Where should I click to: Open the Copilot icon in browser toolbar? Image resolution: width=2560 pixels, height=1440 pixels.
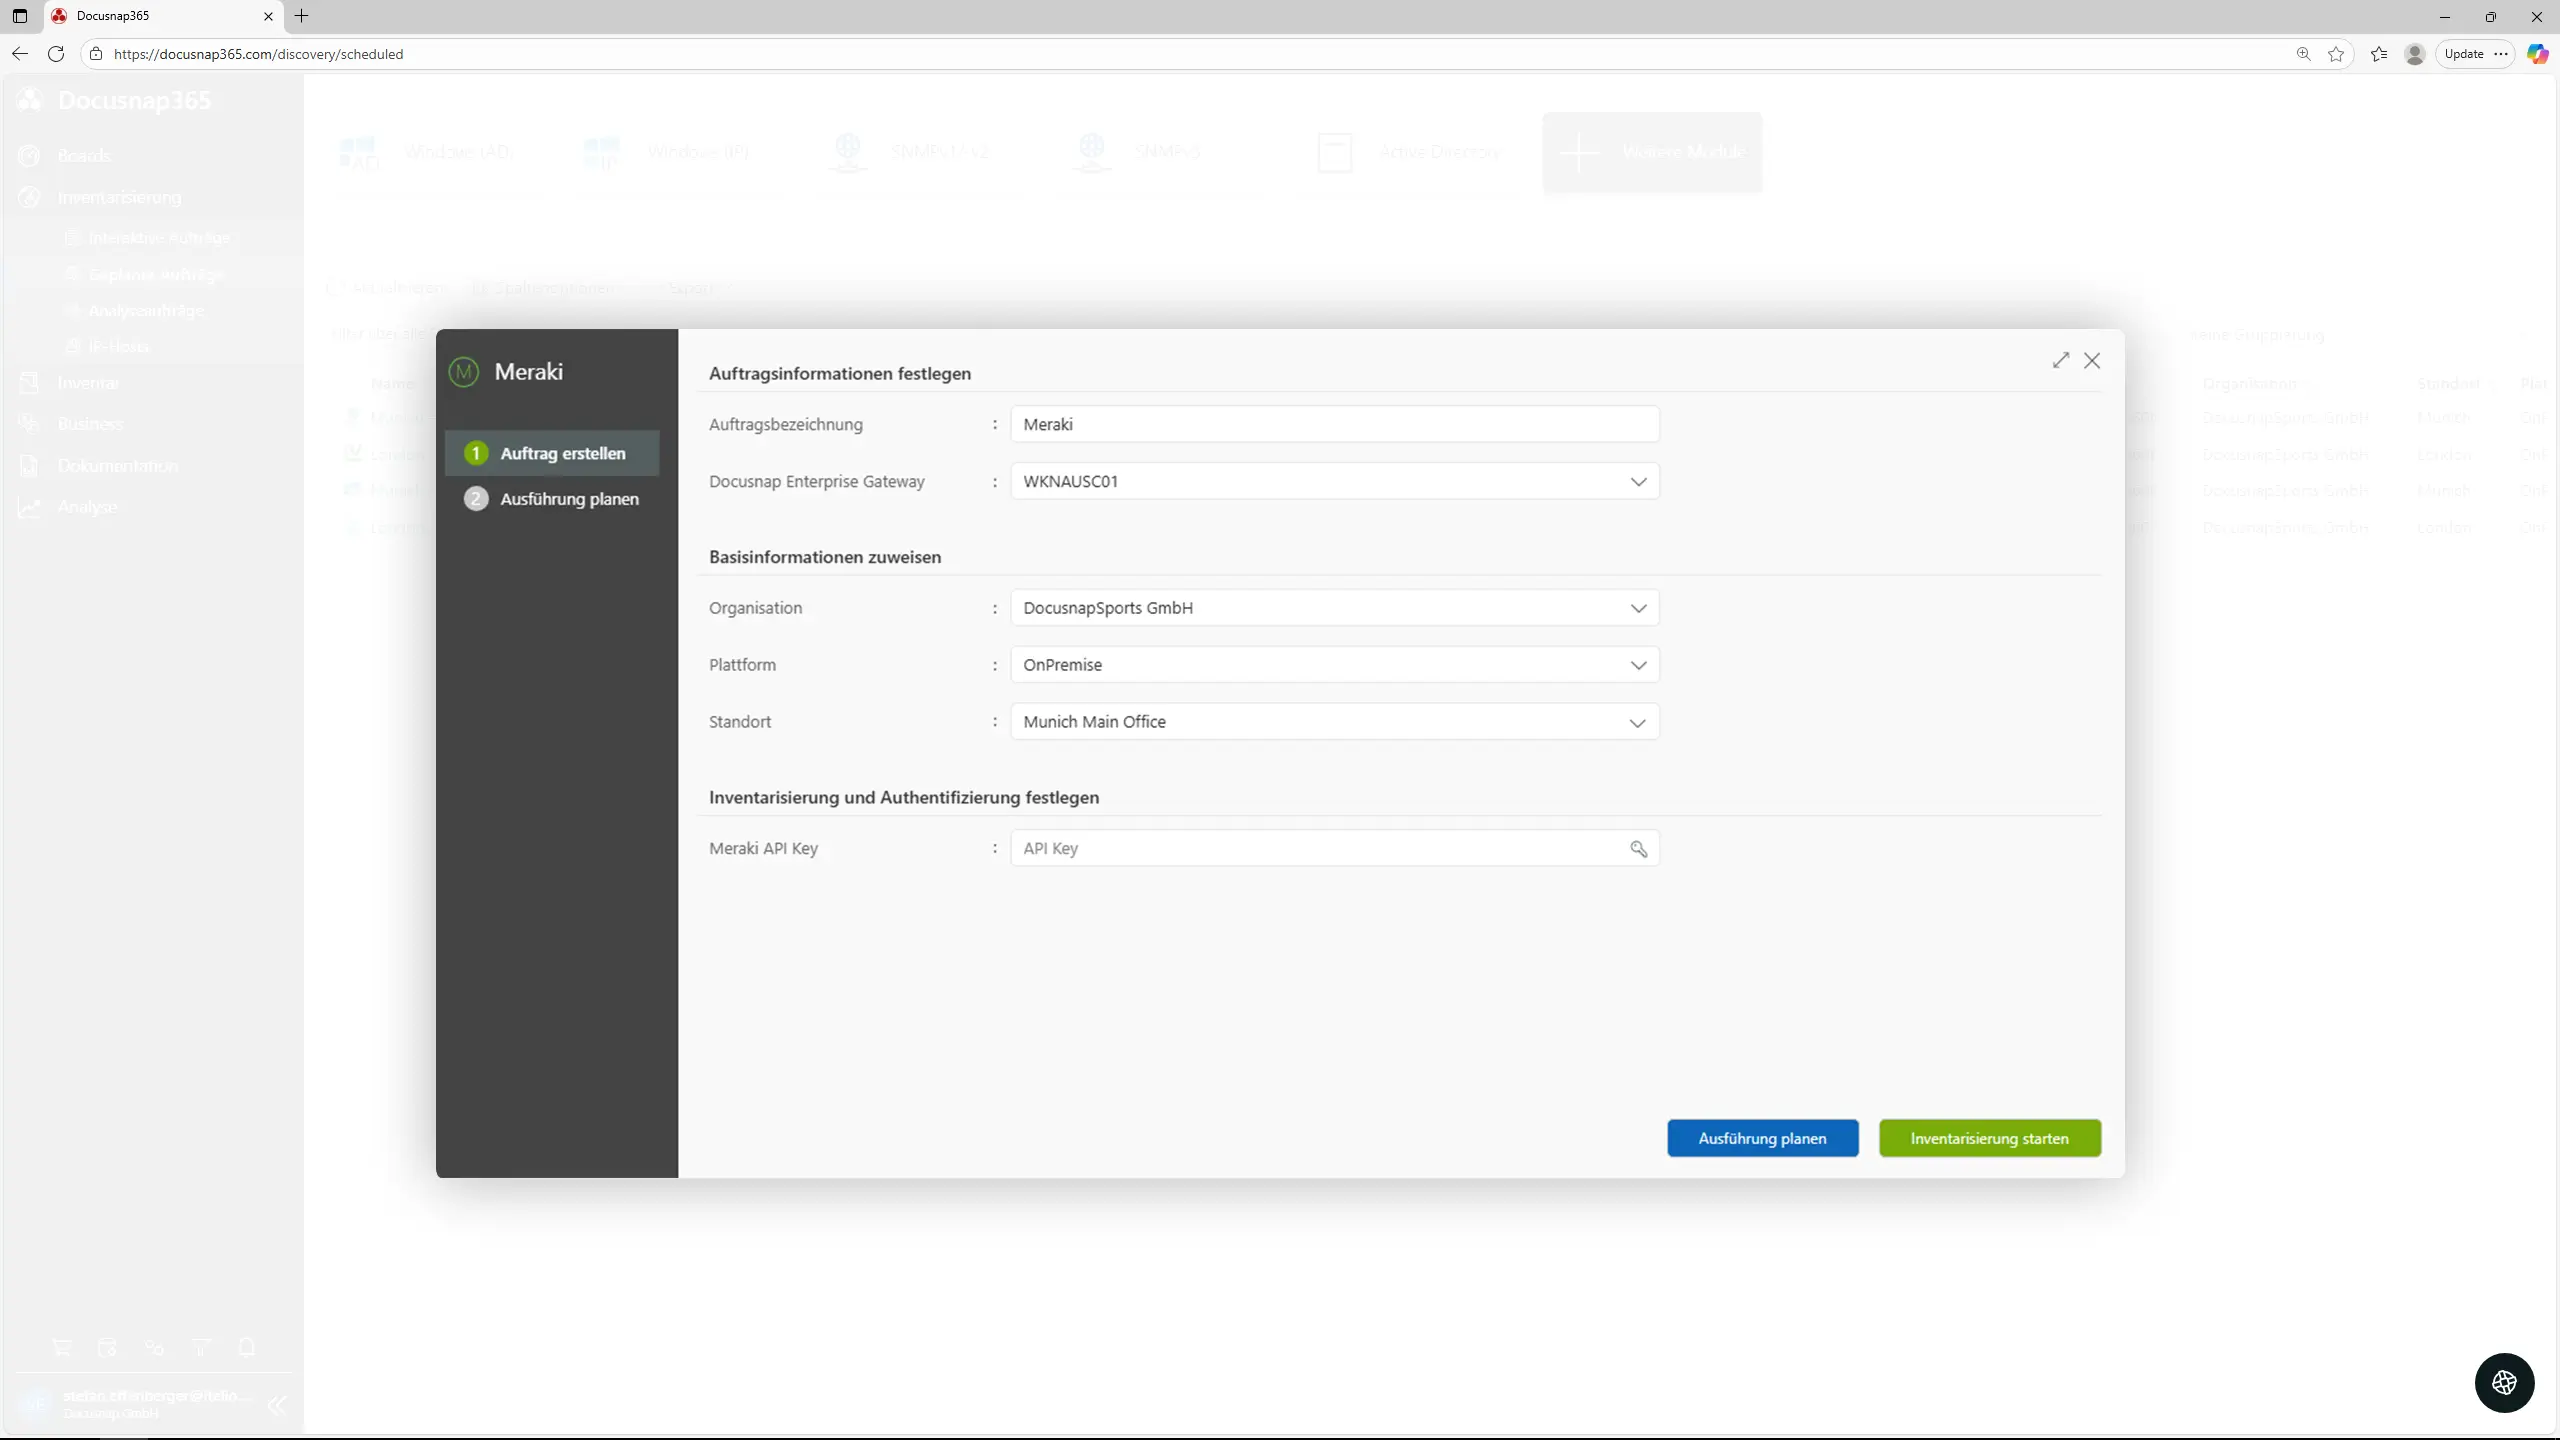click(2537, 54)
